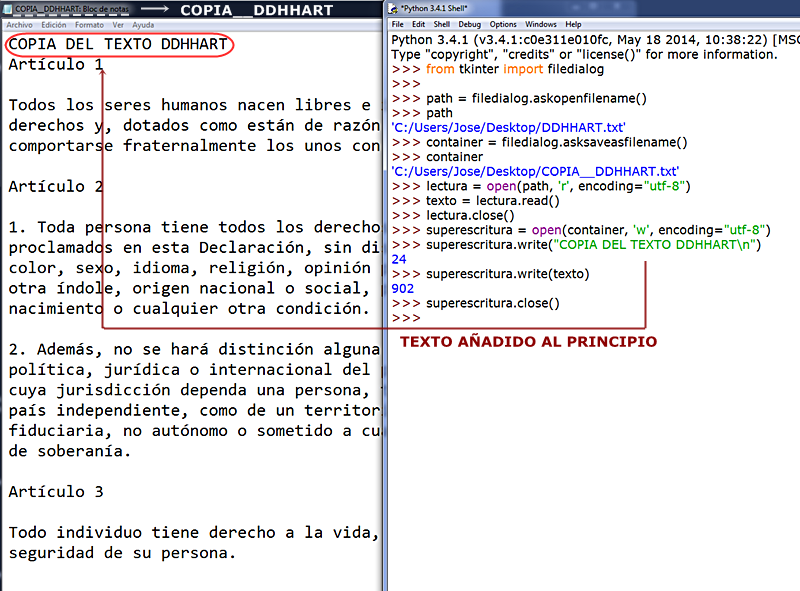Click the TEXTO AÑADIDO AL PRINCIPIO annotation
Image resolution: width=800 pixels, height=591 pixels.
click(x=527, y=341)
